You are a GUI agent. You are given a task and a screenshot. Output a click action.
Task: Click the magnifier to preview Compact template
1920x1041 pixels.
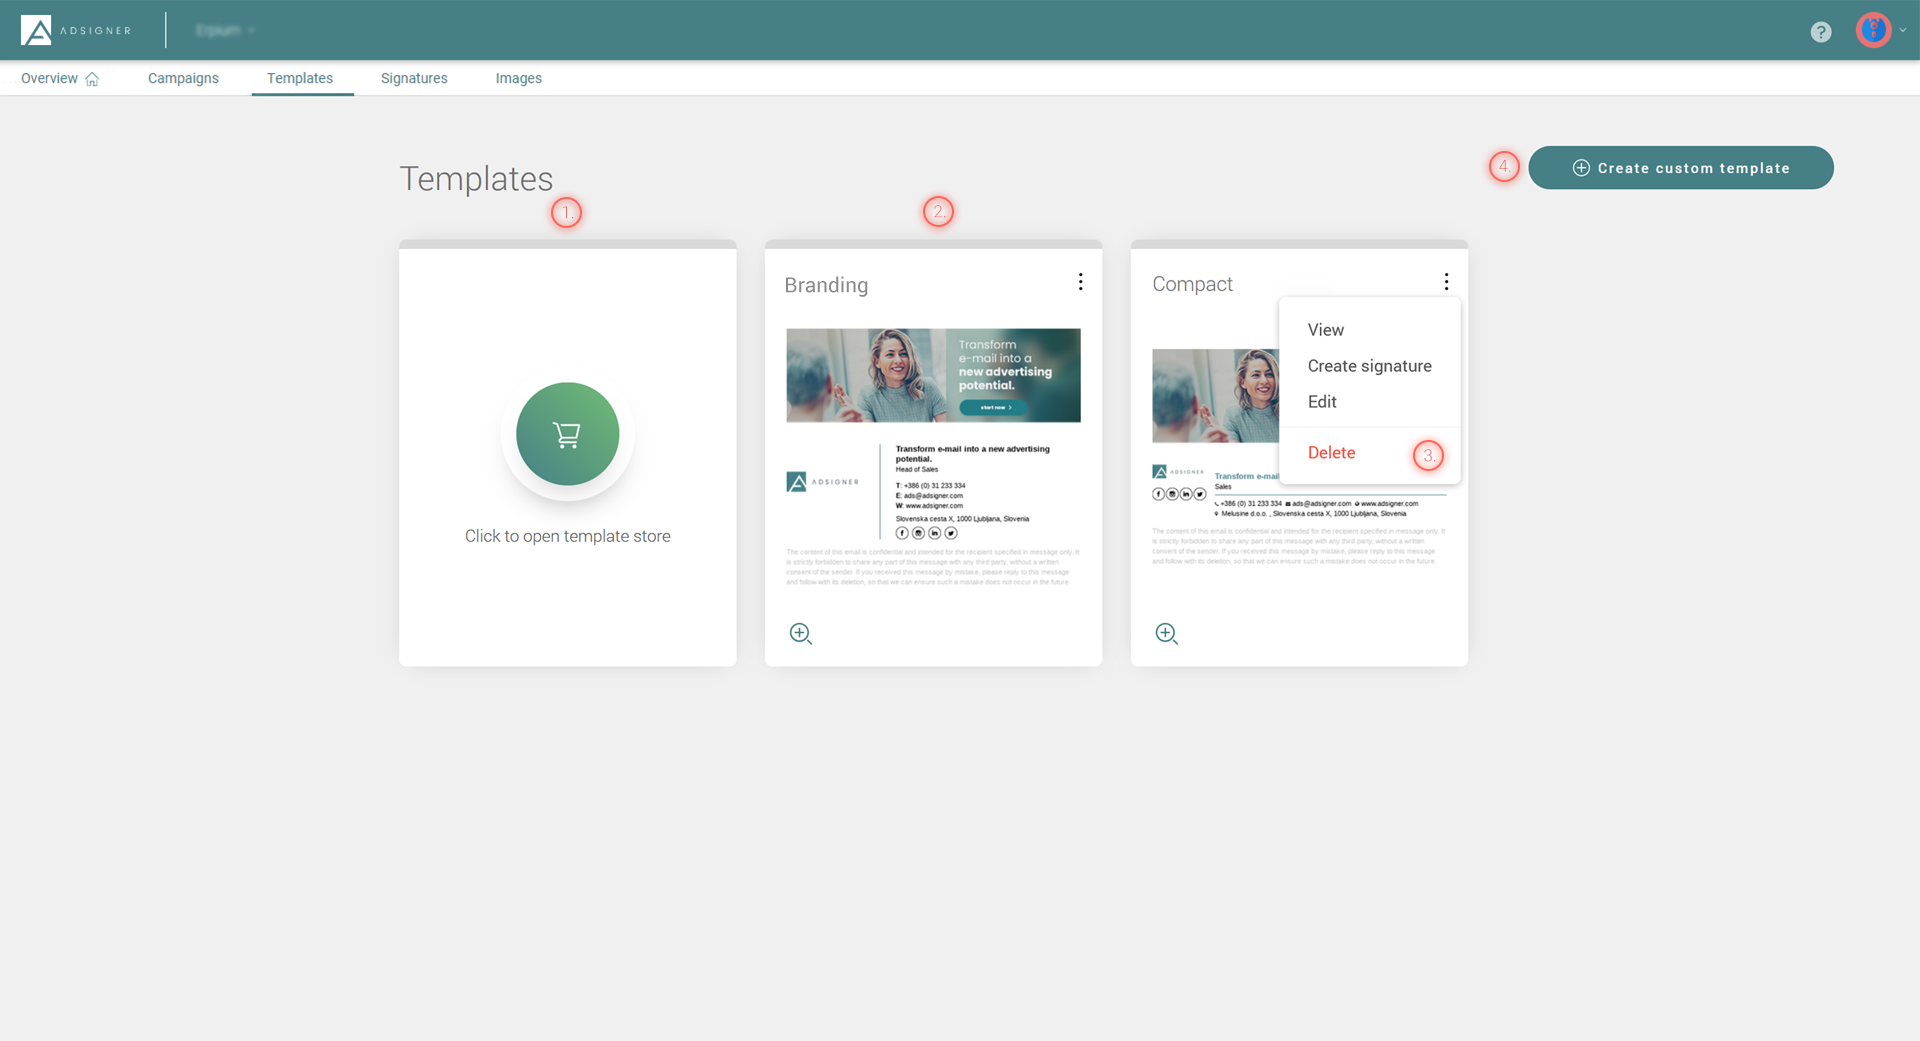pos(1166,633)
